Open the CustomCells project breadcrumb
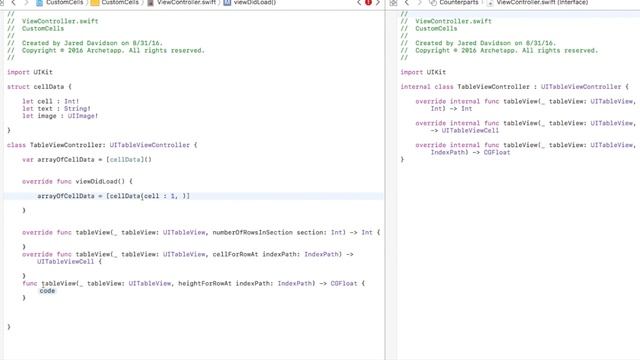640x360 pixels. click(x=60, y=2)
